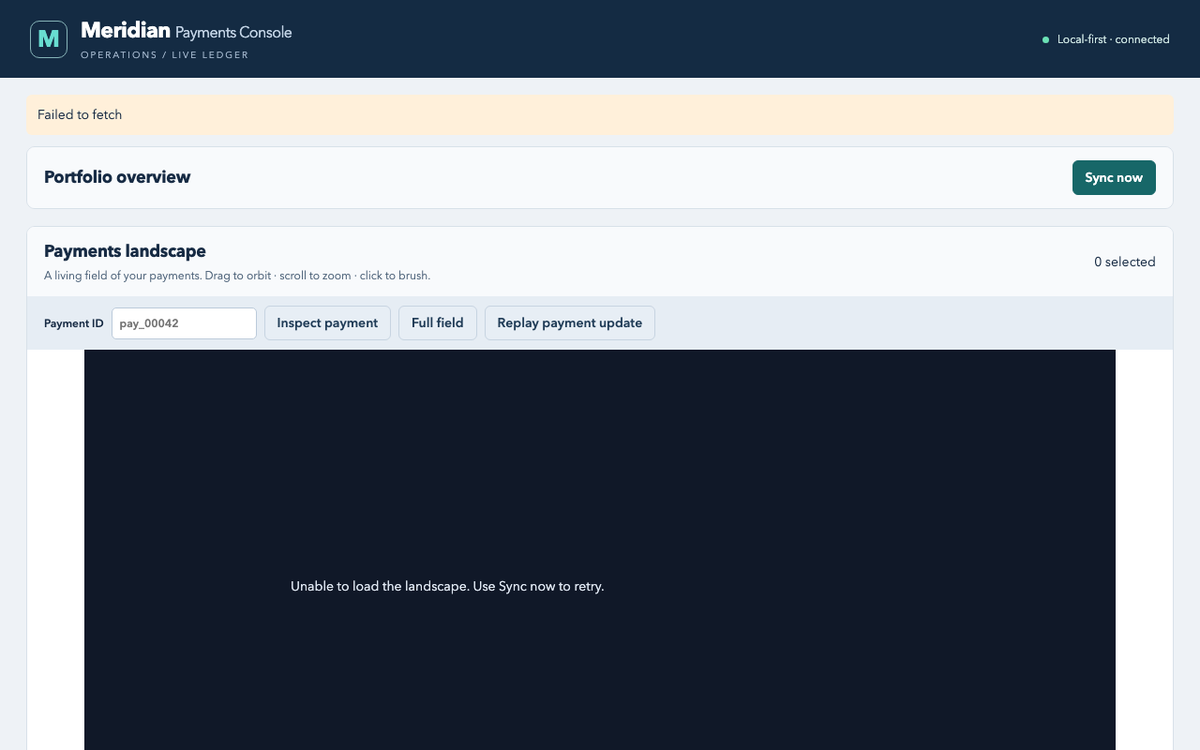Click the 'Local-first · connected' status text
Viewport: 1200px width, 750px height.
tap(1113, 40)
